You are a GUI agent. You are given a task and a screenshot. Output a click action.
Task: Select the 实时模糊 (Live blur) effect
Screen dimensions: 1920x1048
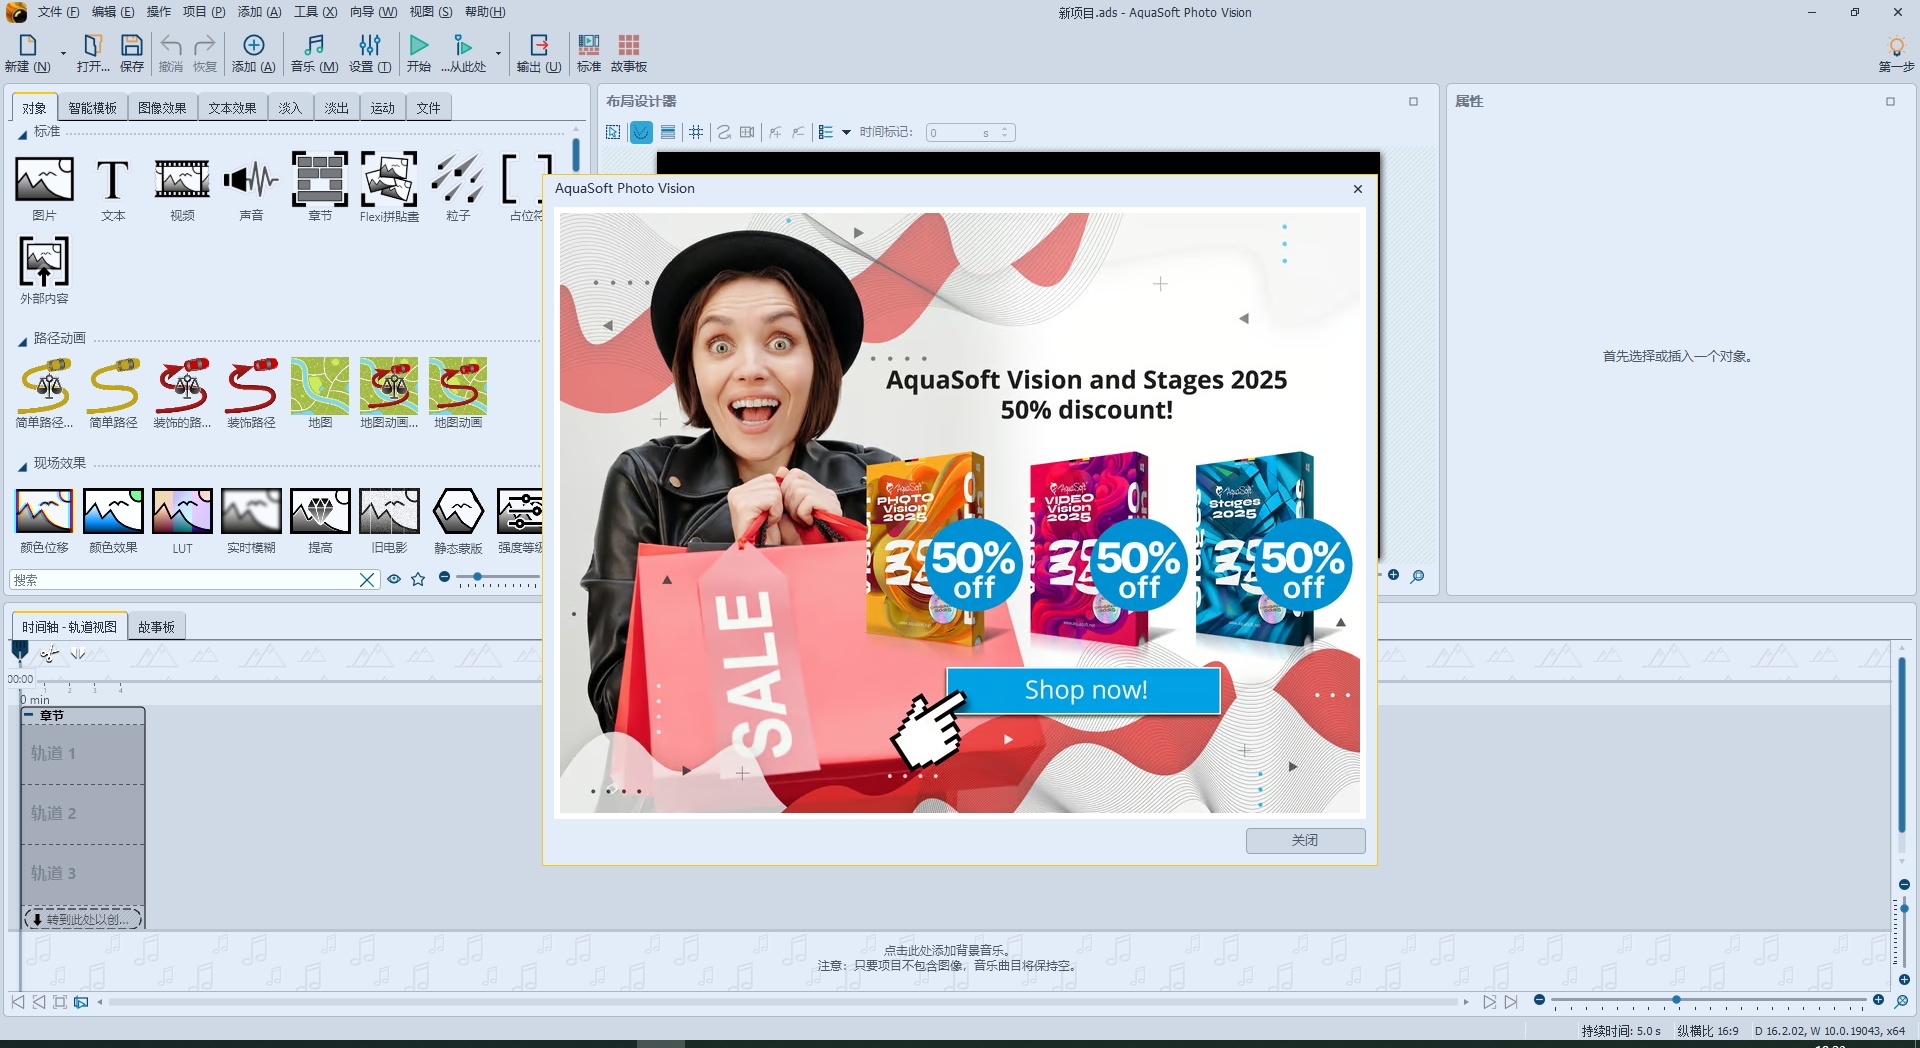click(x=251, y=511)
